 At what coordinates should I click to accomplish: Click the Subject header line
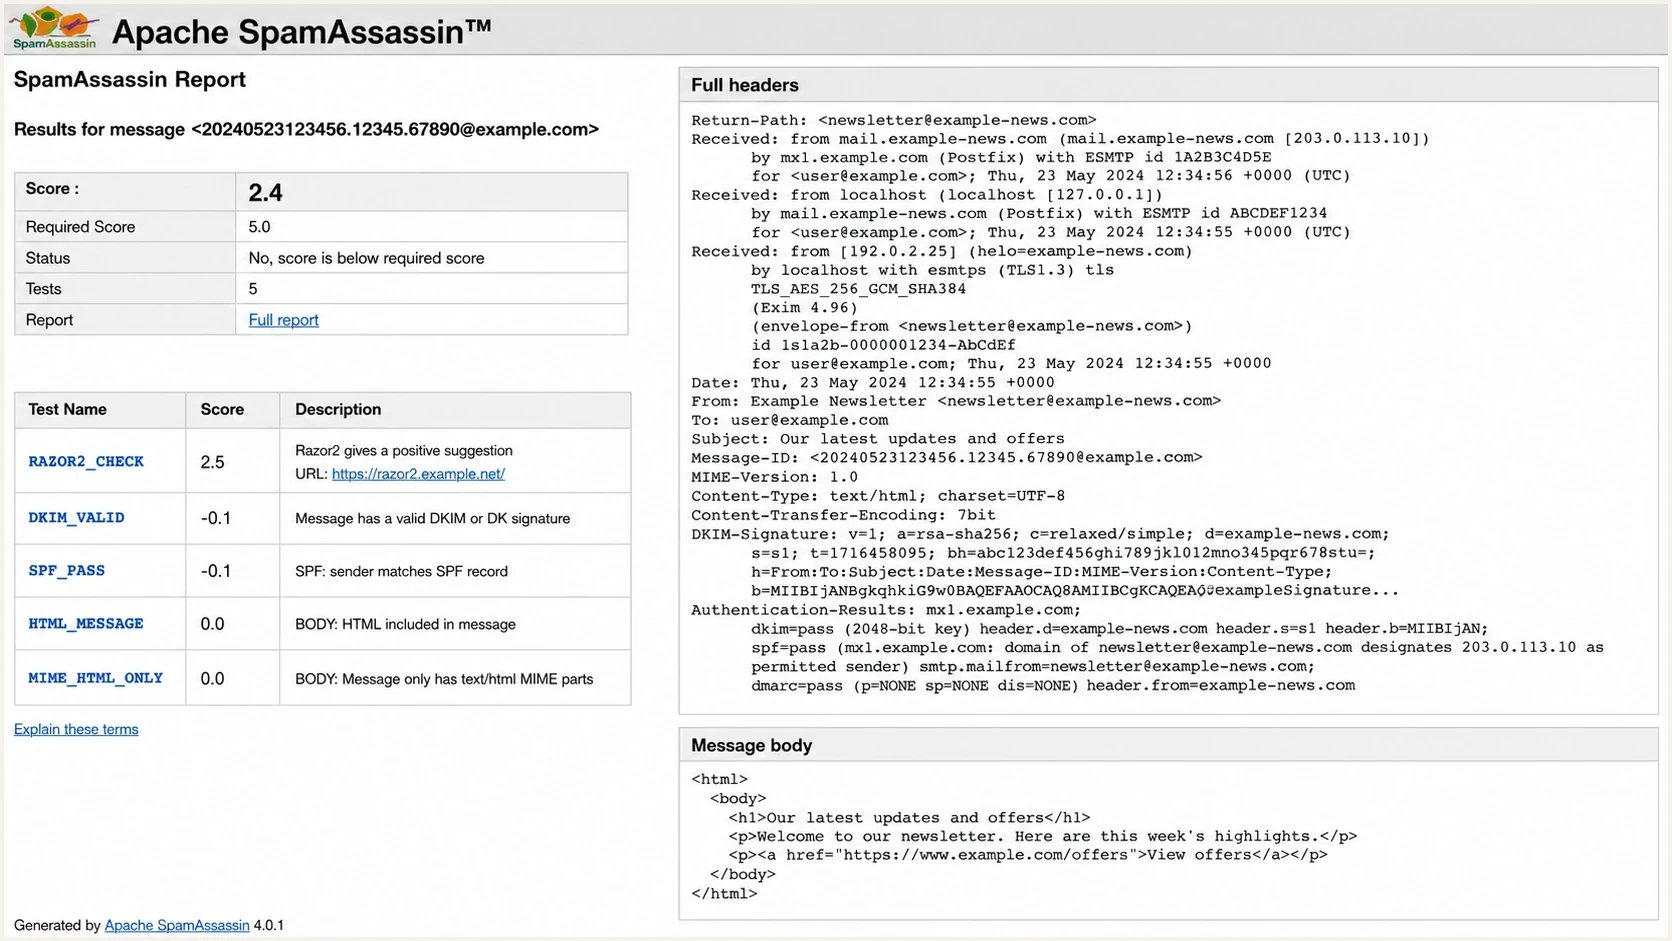pyautogui.click(x=878, y=439)
